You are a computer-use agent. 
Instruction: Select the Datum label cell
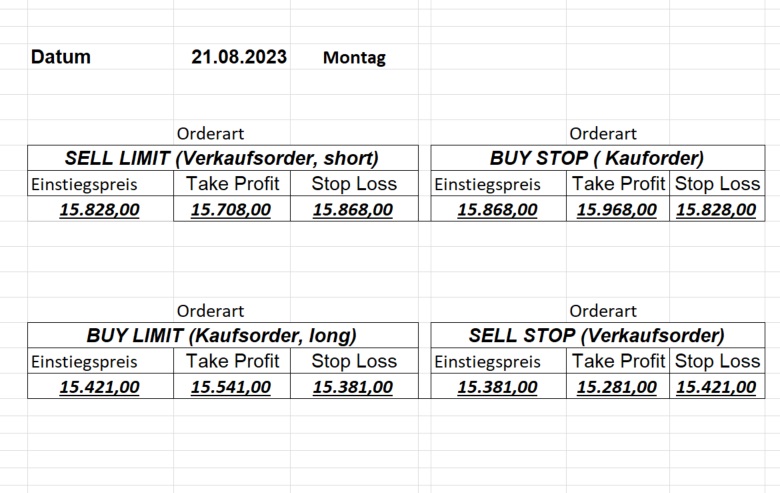coord(61,57)
